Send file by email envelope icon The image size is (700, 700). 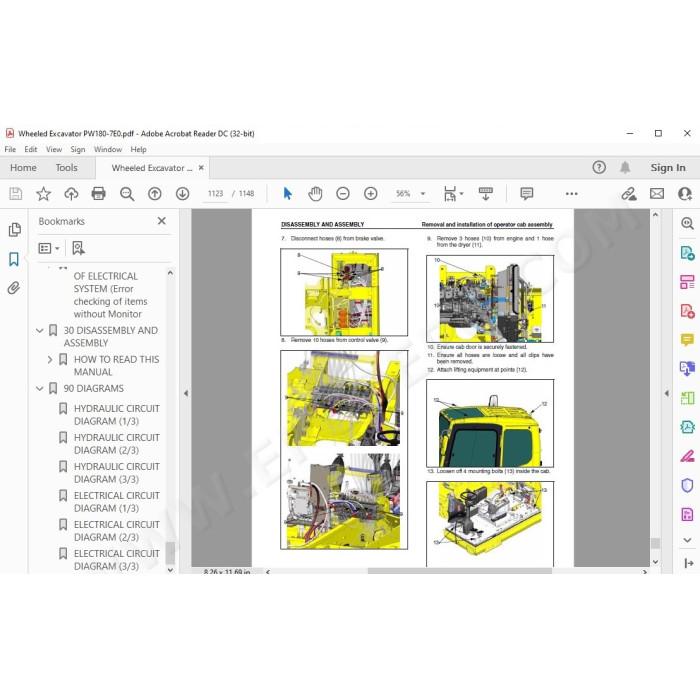click(657, 194)
